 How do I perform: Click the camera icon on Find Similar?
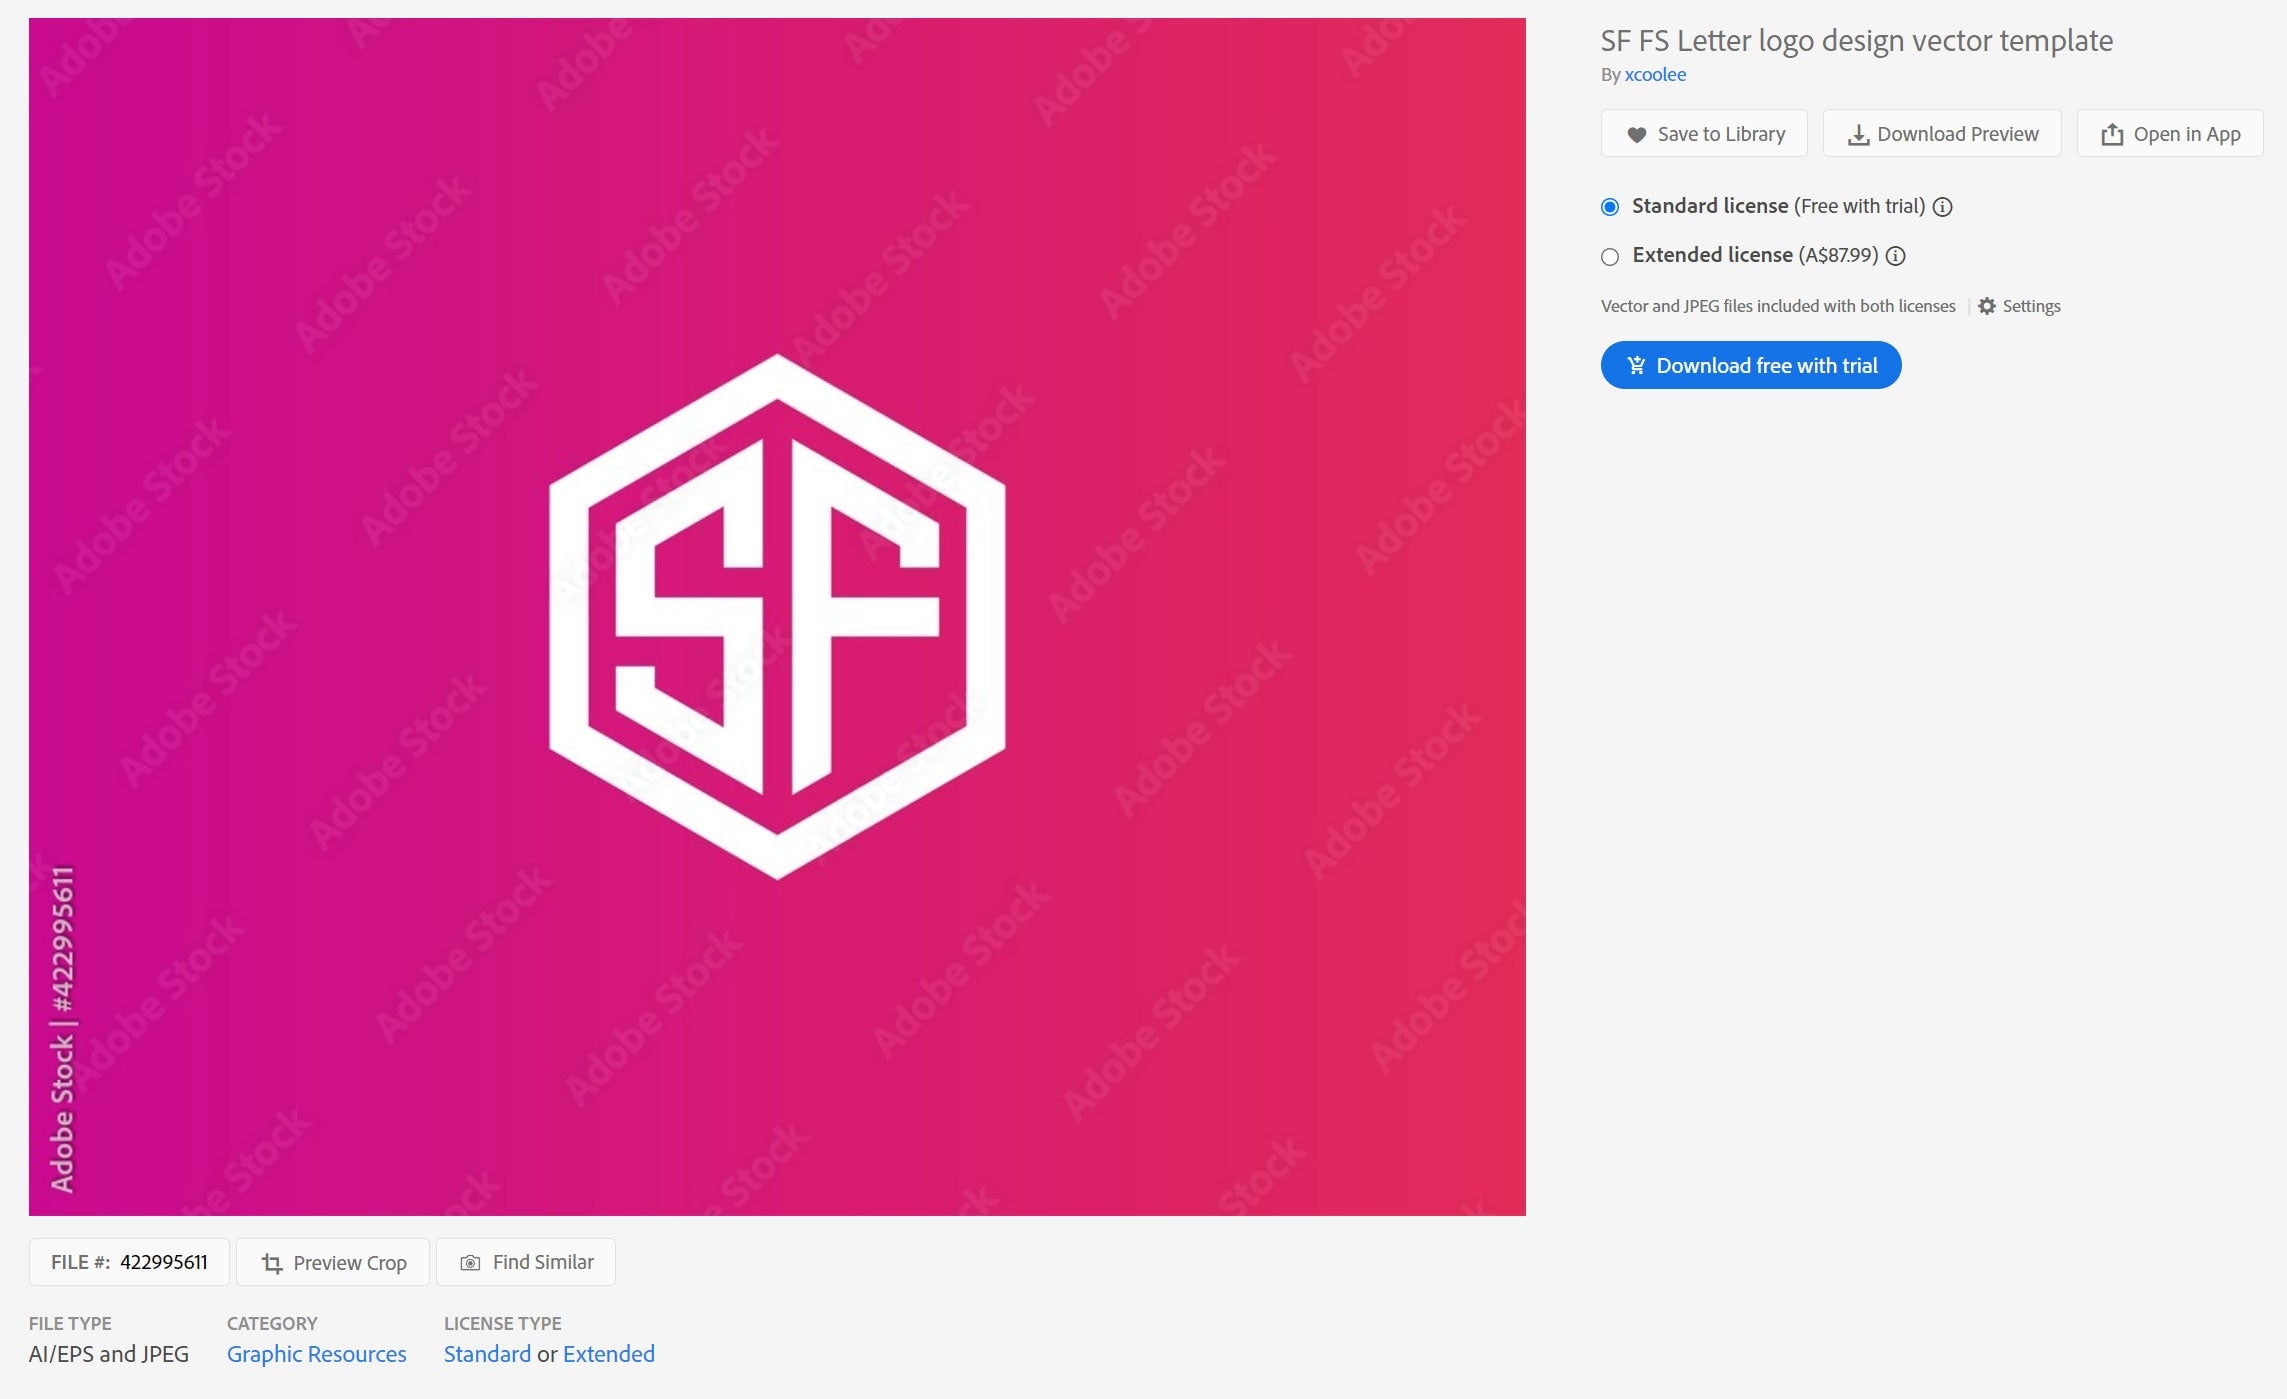coord(470,1263)
